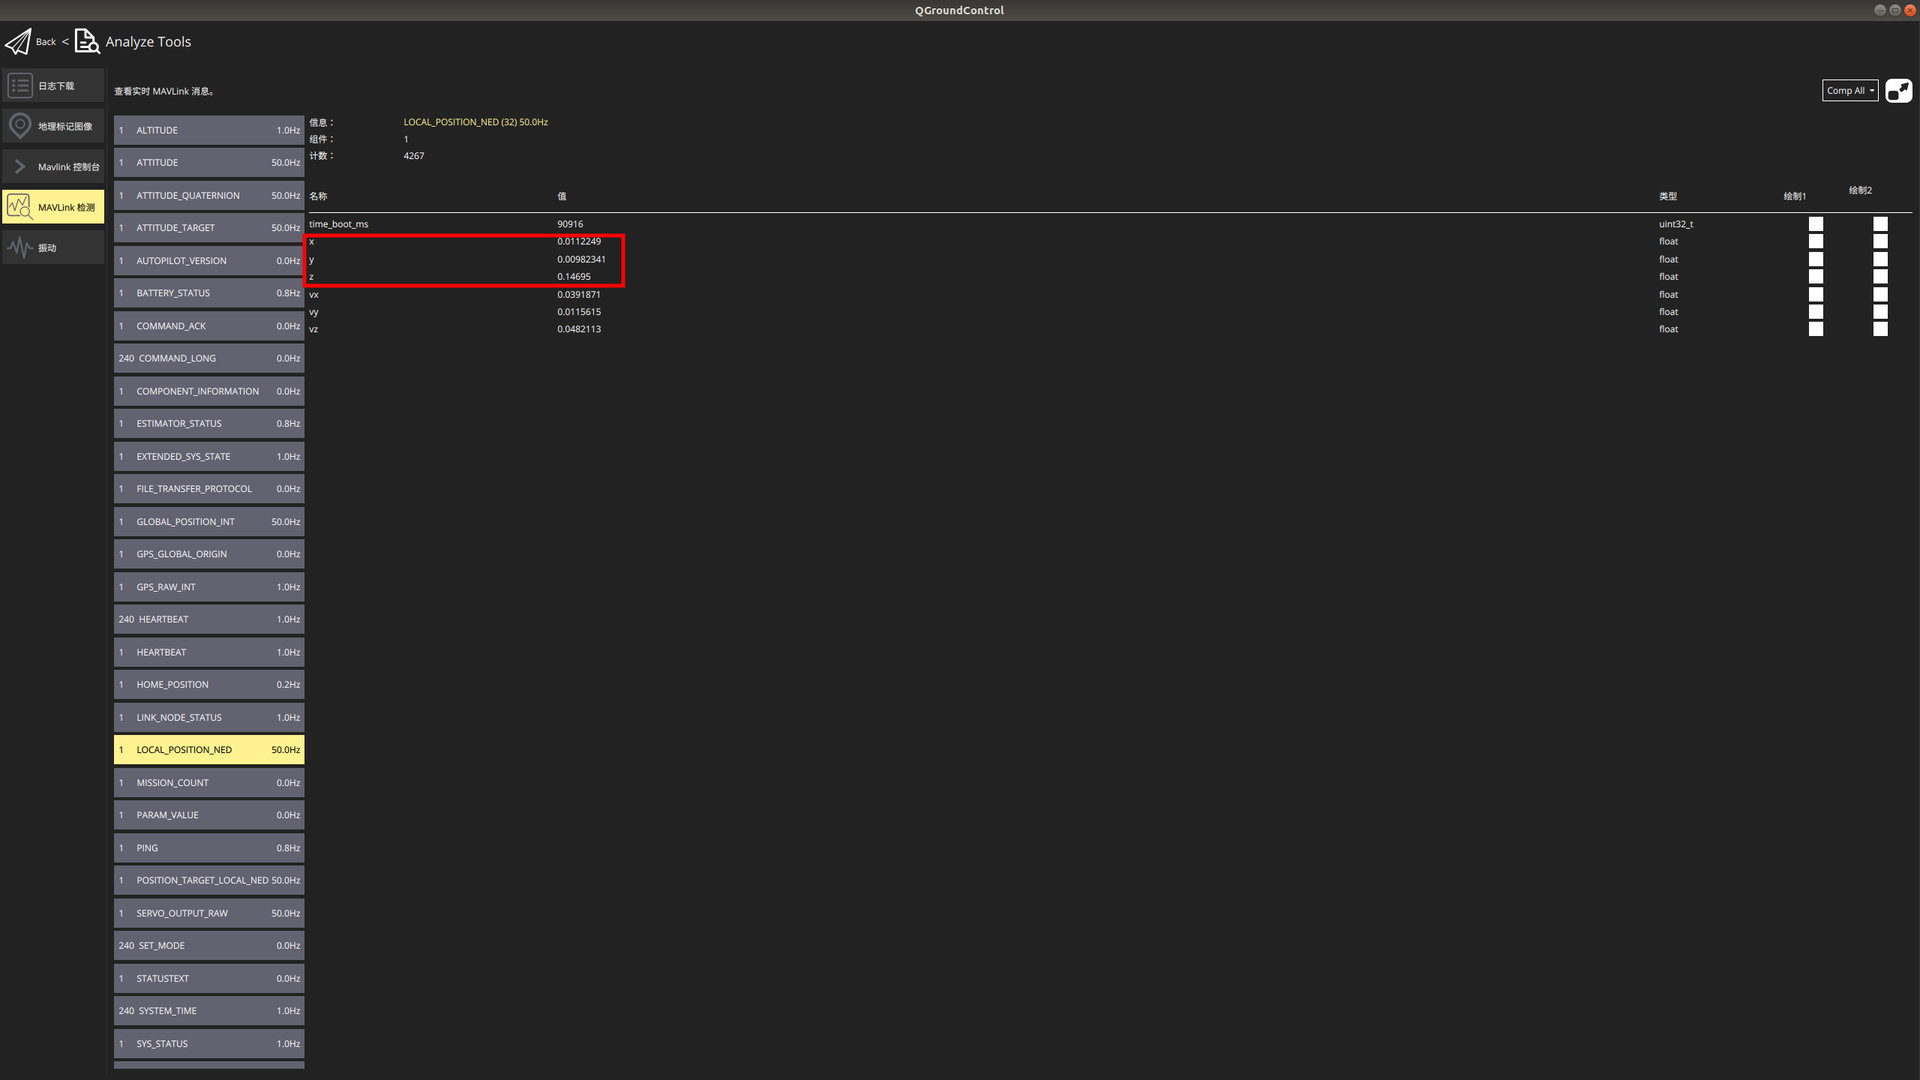The image size is (1920, 1080).
Task: Select the GLOBAL_POSITION_INT message
Action: tap(209, 522)
